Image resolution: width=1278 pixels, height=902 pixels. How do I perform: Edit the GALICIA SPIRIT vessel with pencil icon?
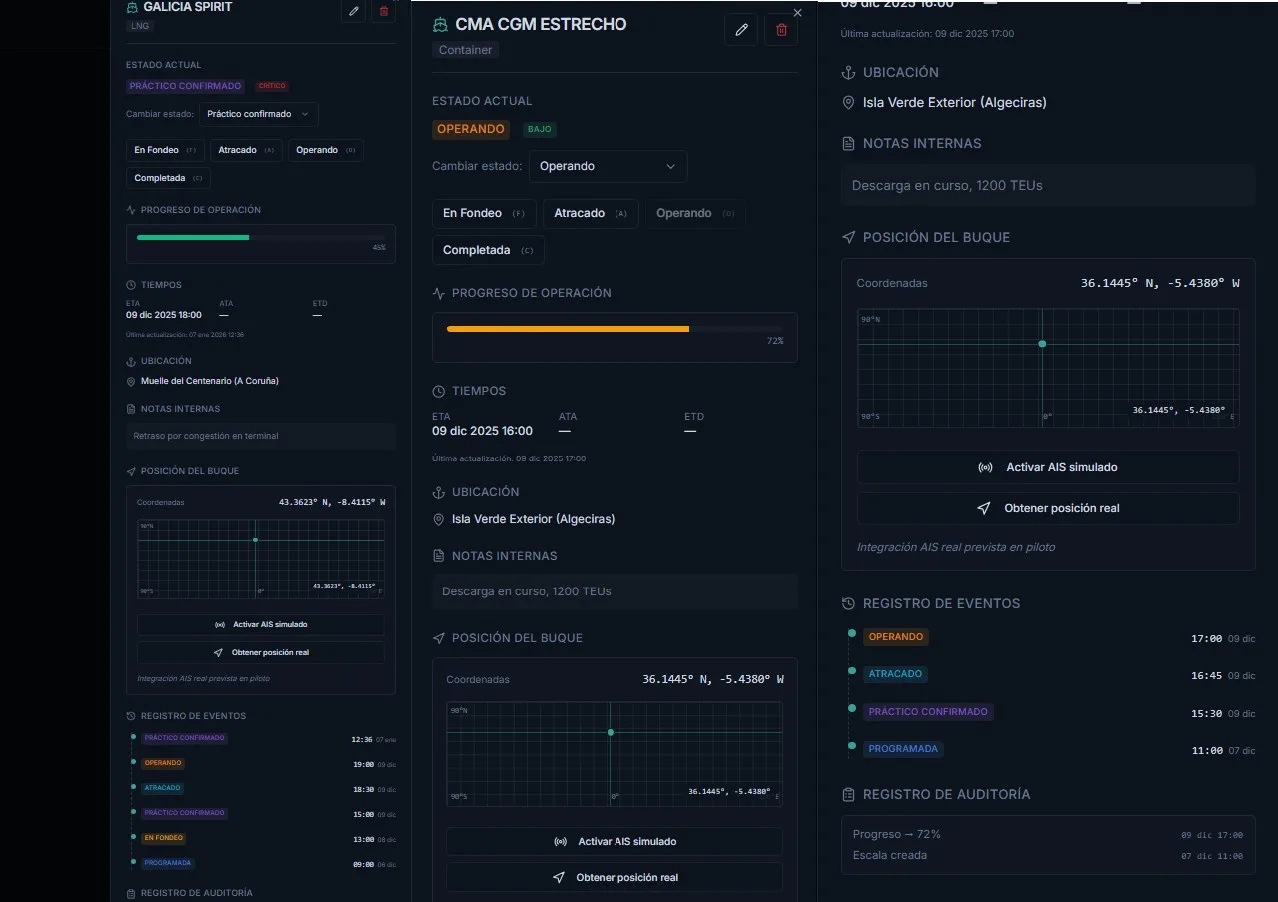[x=353, y=11]
